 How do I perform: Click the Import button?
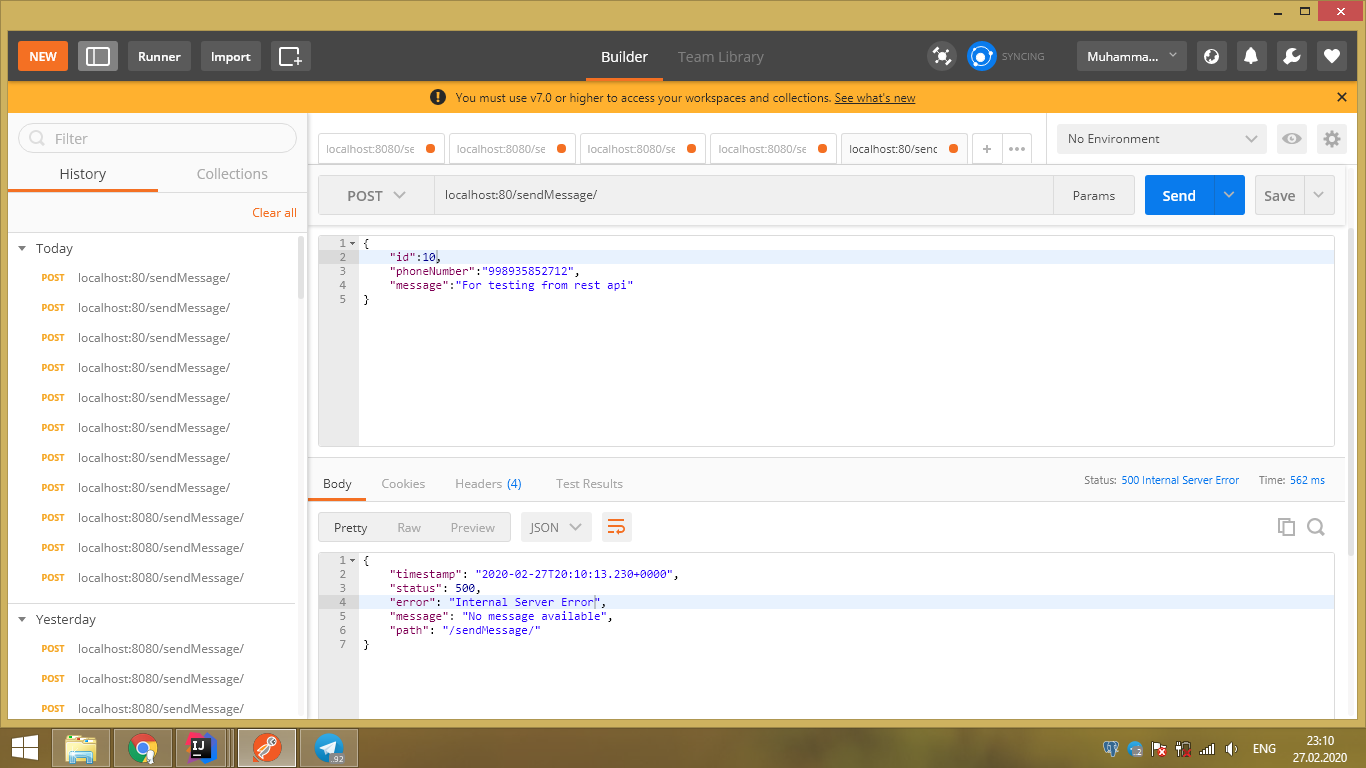coord(231,56)
